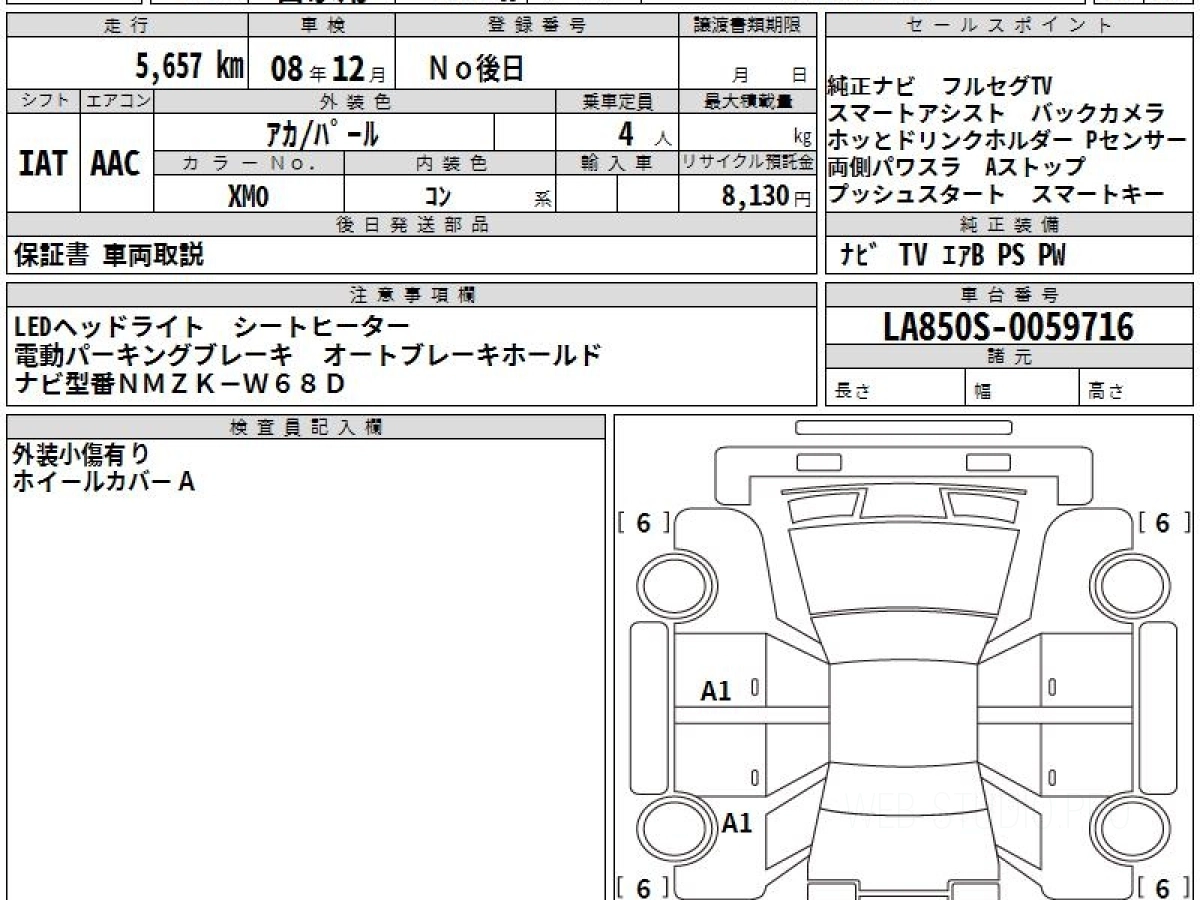
Task: Click the line 純正ナビ フルセグTV
Action: point(940,86)
